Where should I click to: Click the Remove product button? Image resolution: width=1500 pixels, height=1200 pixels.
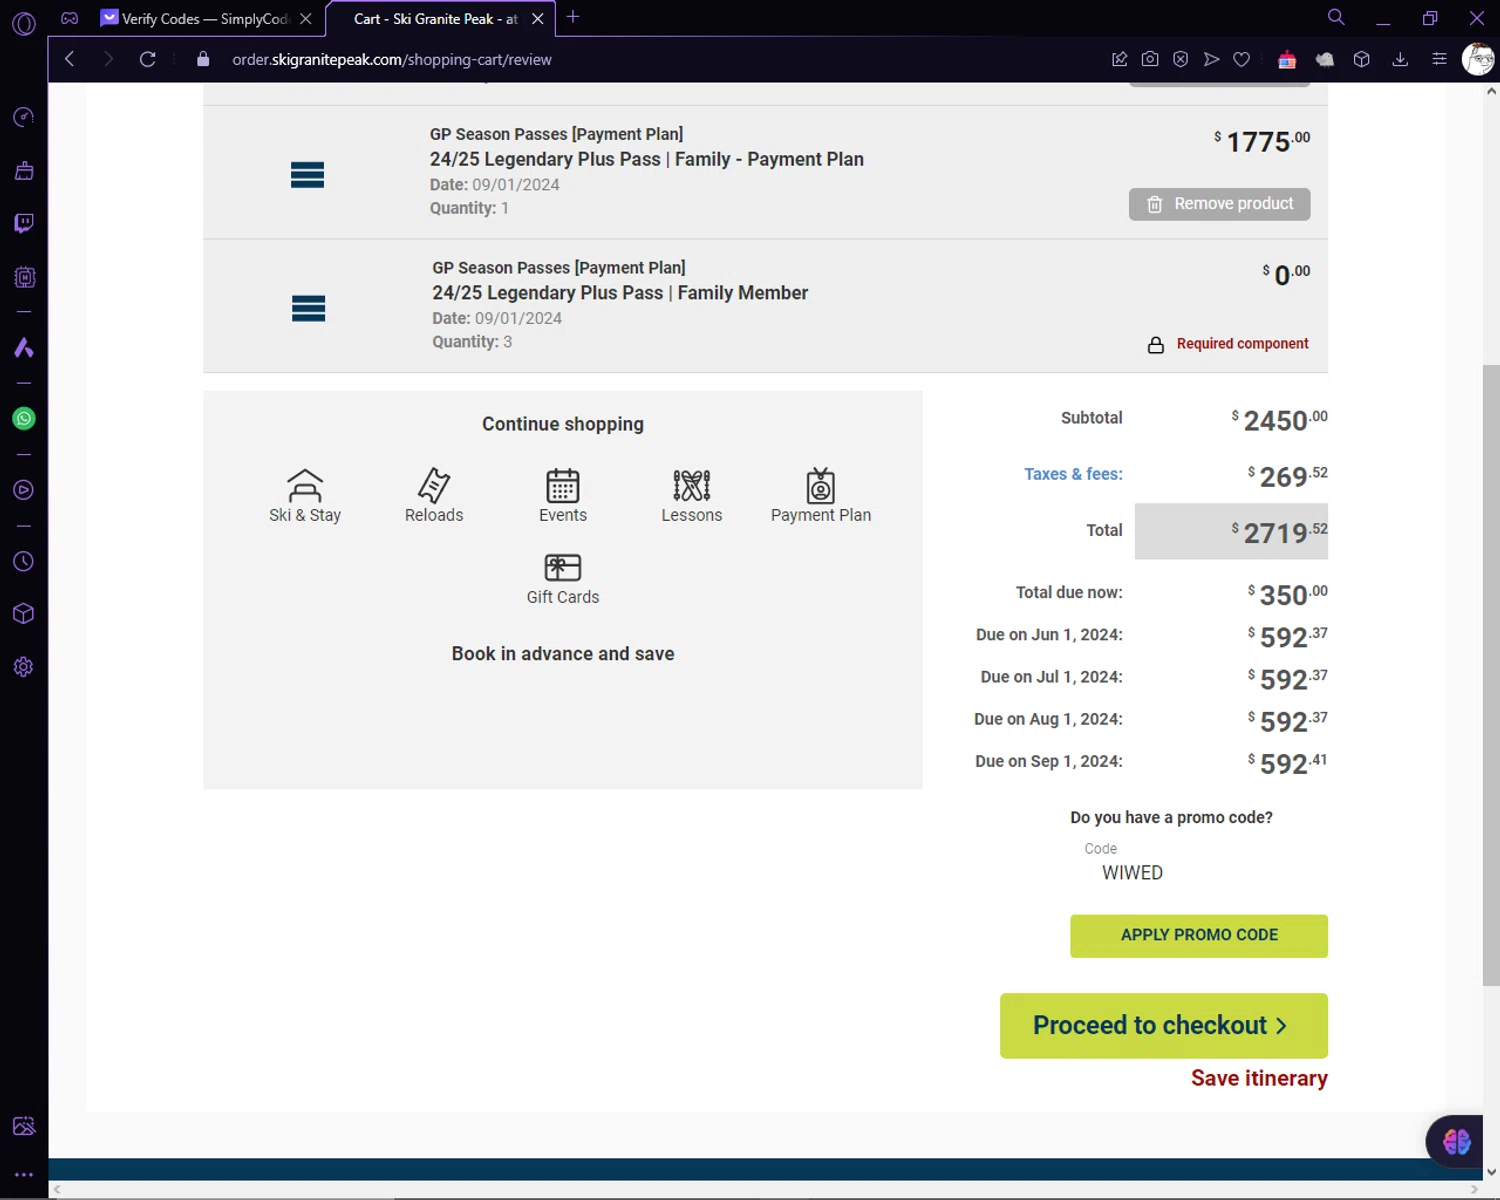pos(1219,204)
